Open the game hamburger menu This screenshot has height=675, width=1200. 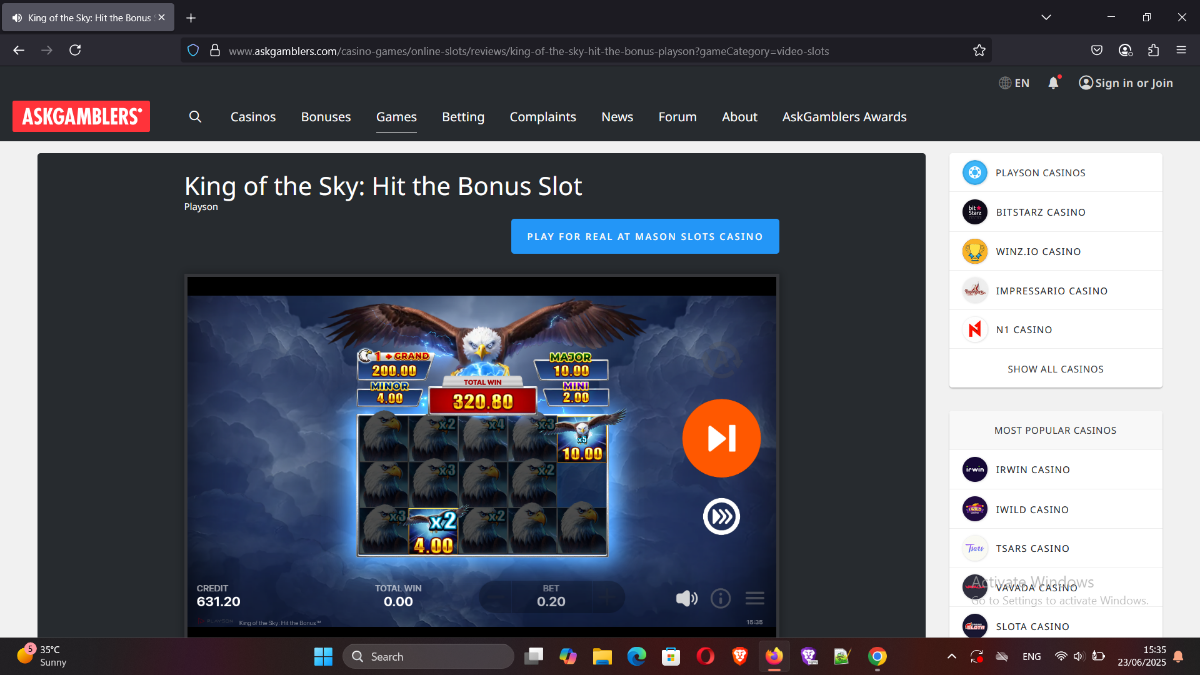point(755,598)
